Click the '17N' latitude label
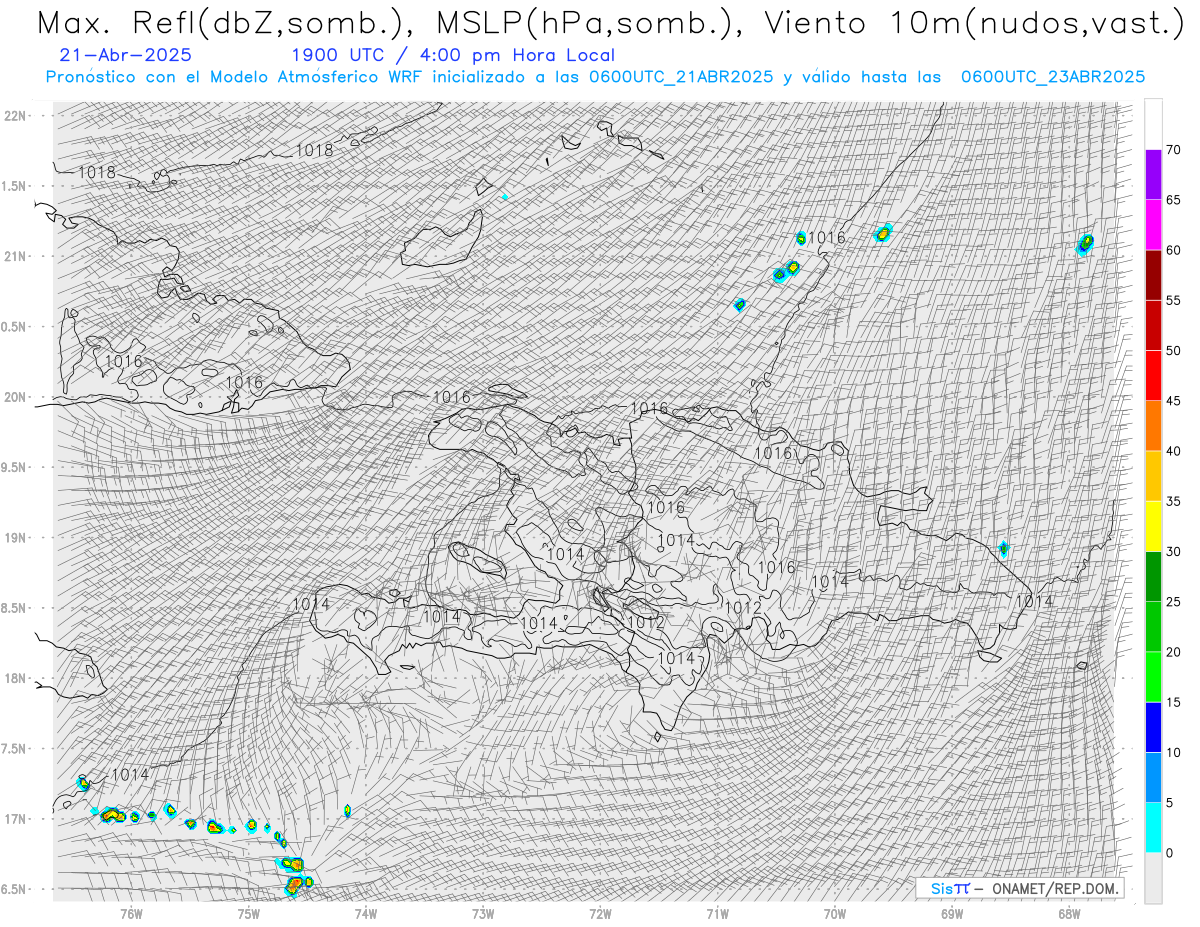Viewport: 1200px width, 927px height. pos(16,819)
